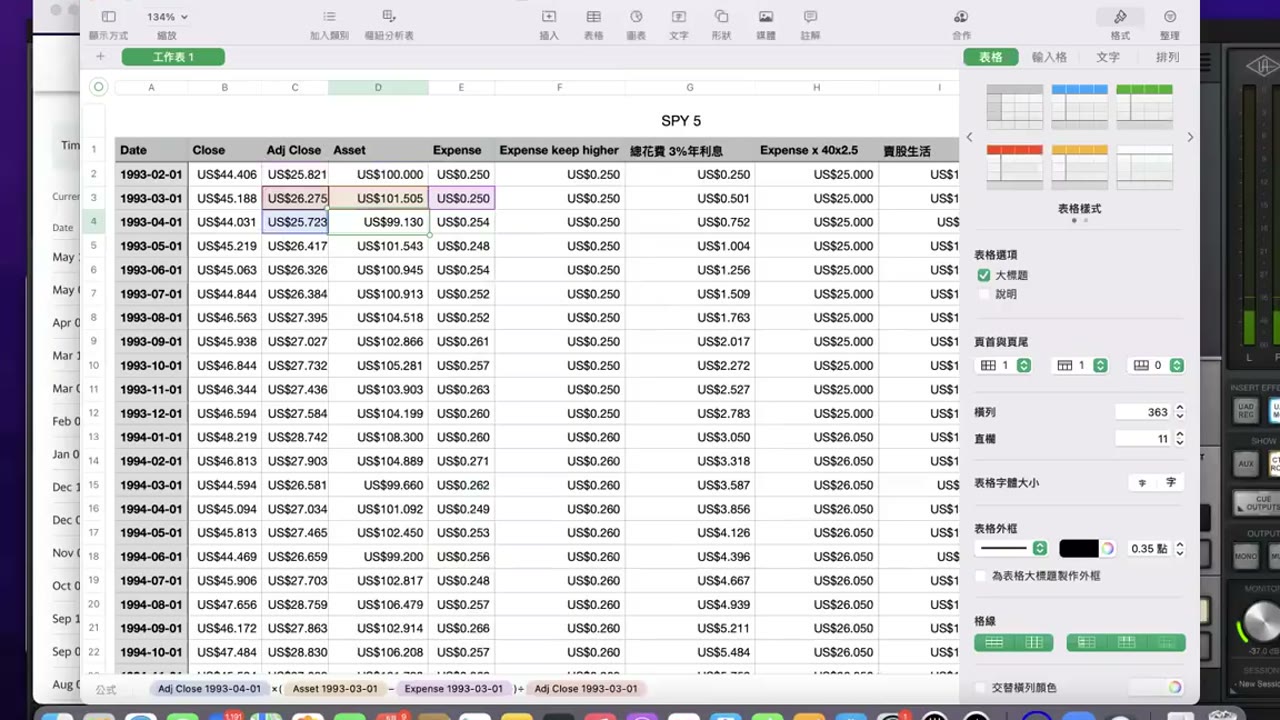1280x720 pixels.
Task: Click the 文字 text box toolbar icon
Action: point(679,17)
